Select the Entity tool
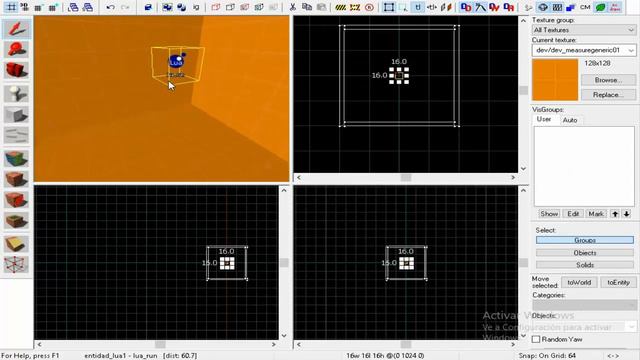The image size is (640, 360). point(16,94)
